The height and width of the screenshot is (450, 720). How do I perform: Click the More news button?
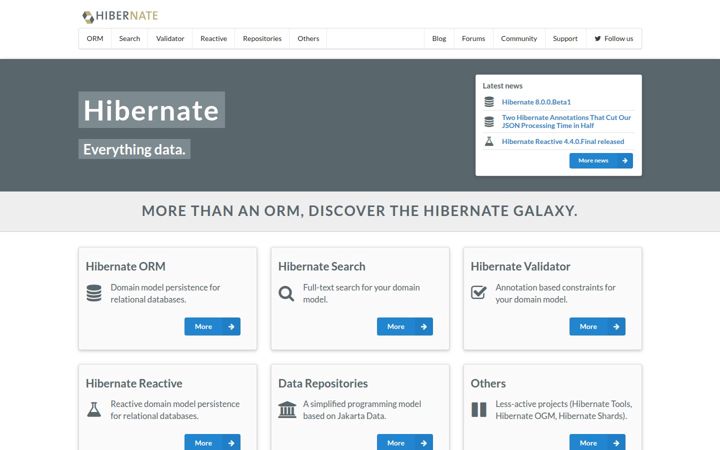click(x=601, y=161)
